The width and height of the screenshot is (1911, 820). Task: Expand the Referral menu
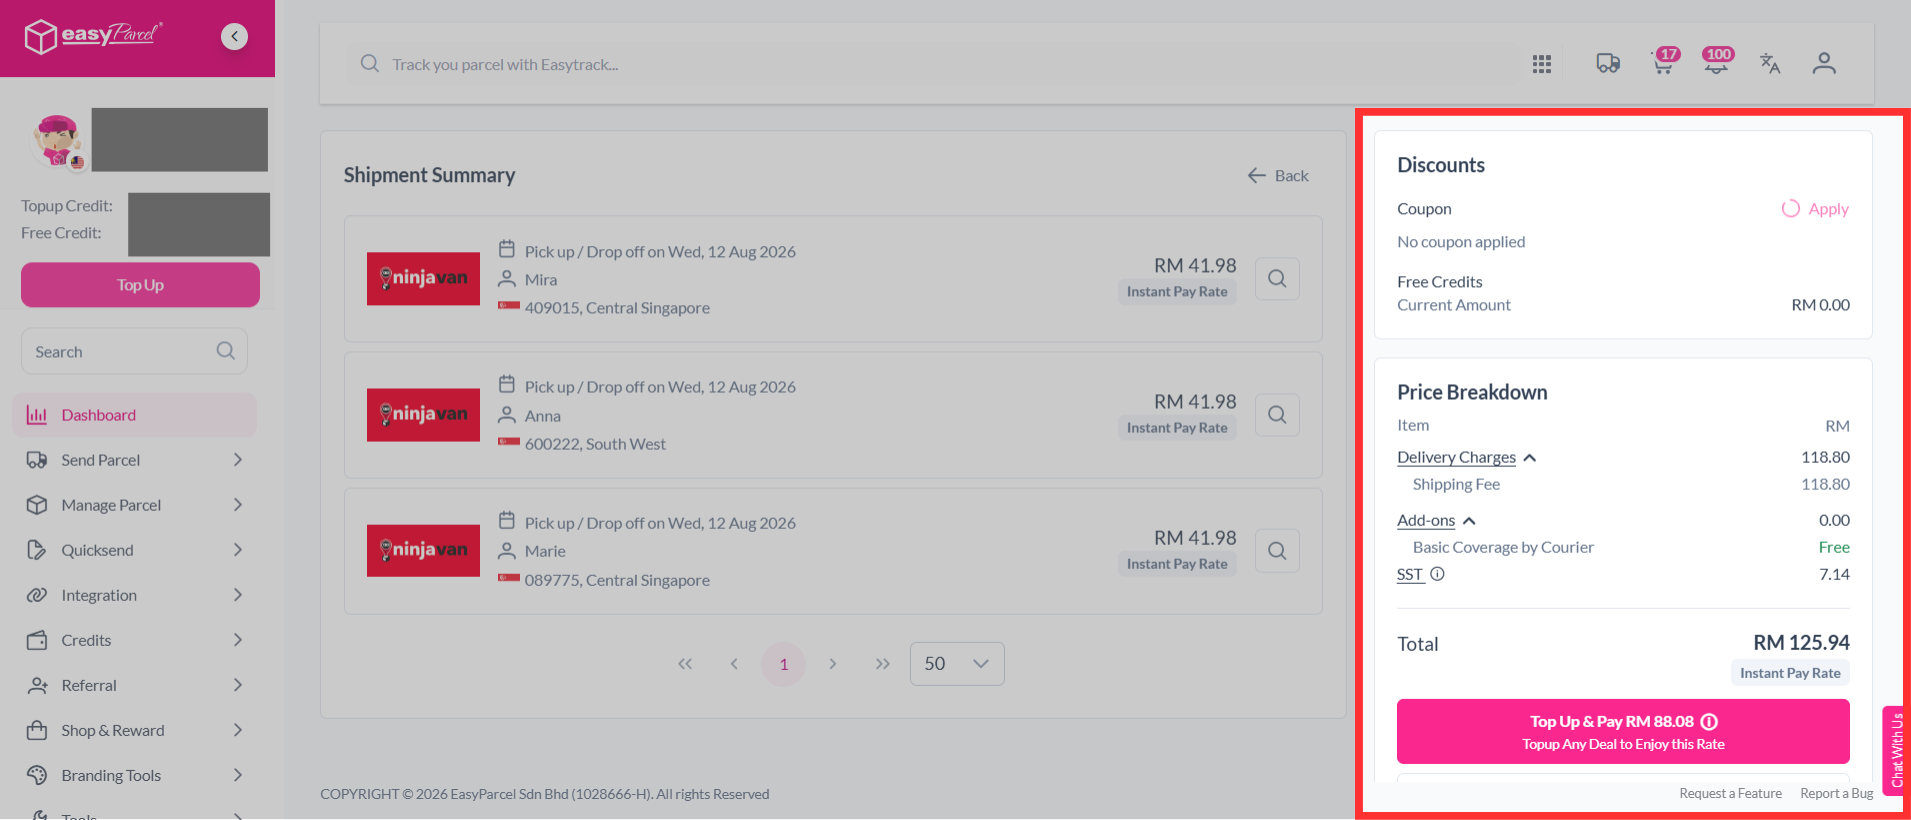point(135,685)
